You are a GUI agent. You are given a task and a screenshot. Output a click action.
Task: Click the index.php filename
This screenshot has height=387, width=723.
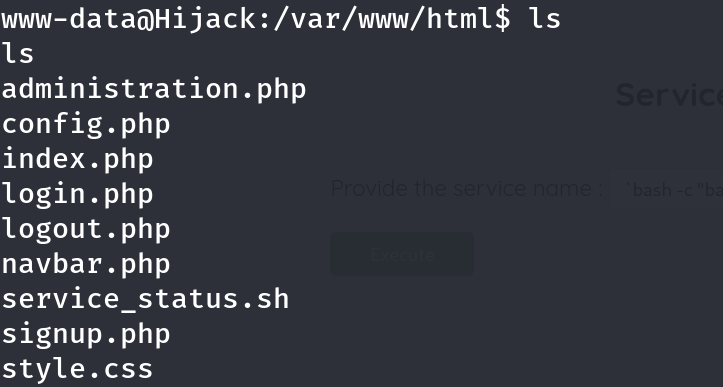click(x=77, y=159)
